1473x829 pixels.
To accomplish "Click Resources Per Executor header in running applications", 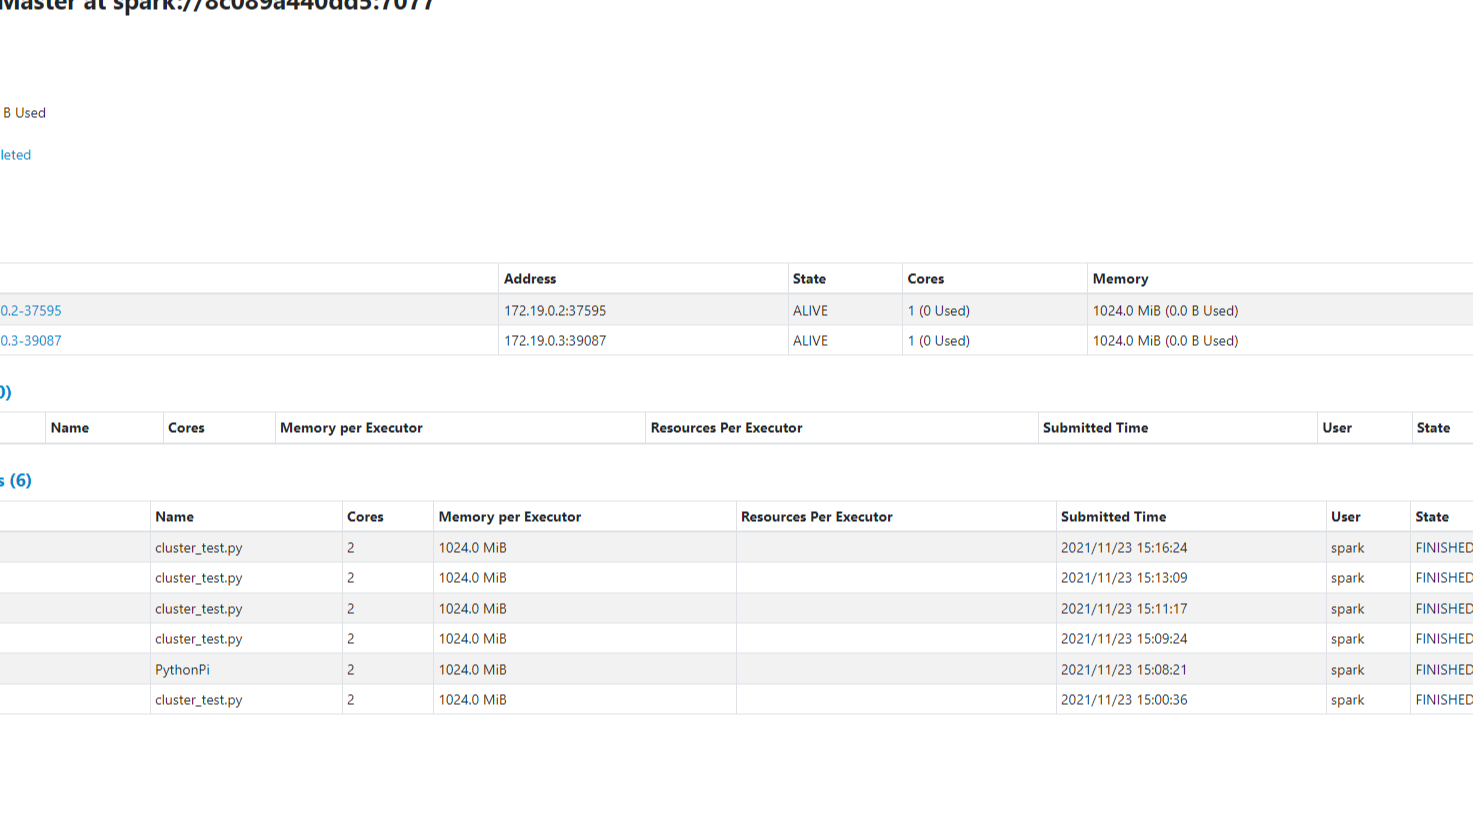I will [x=726, y=428].
